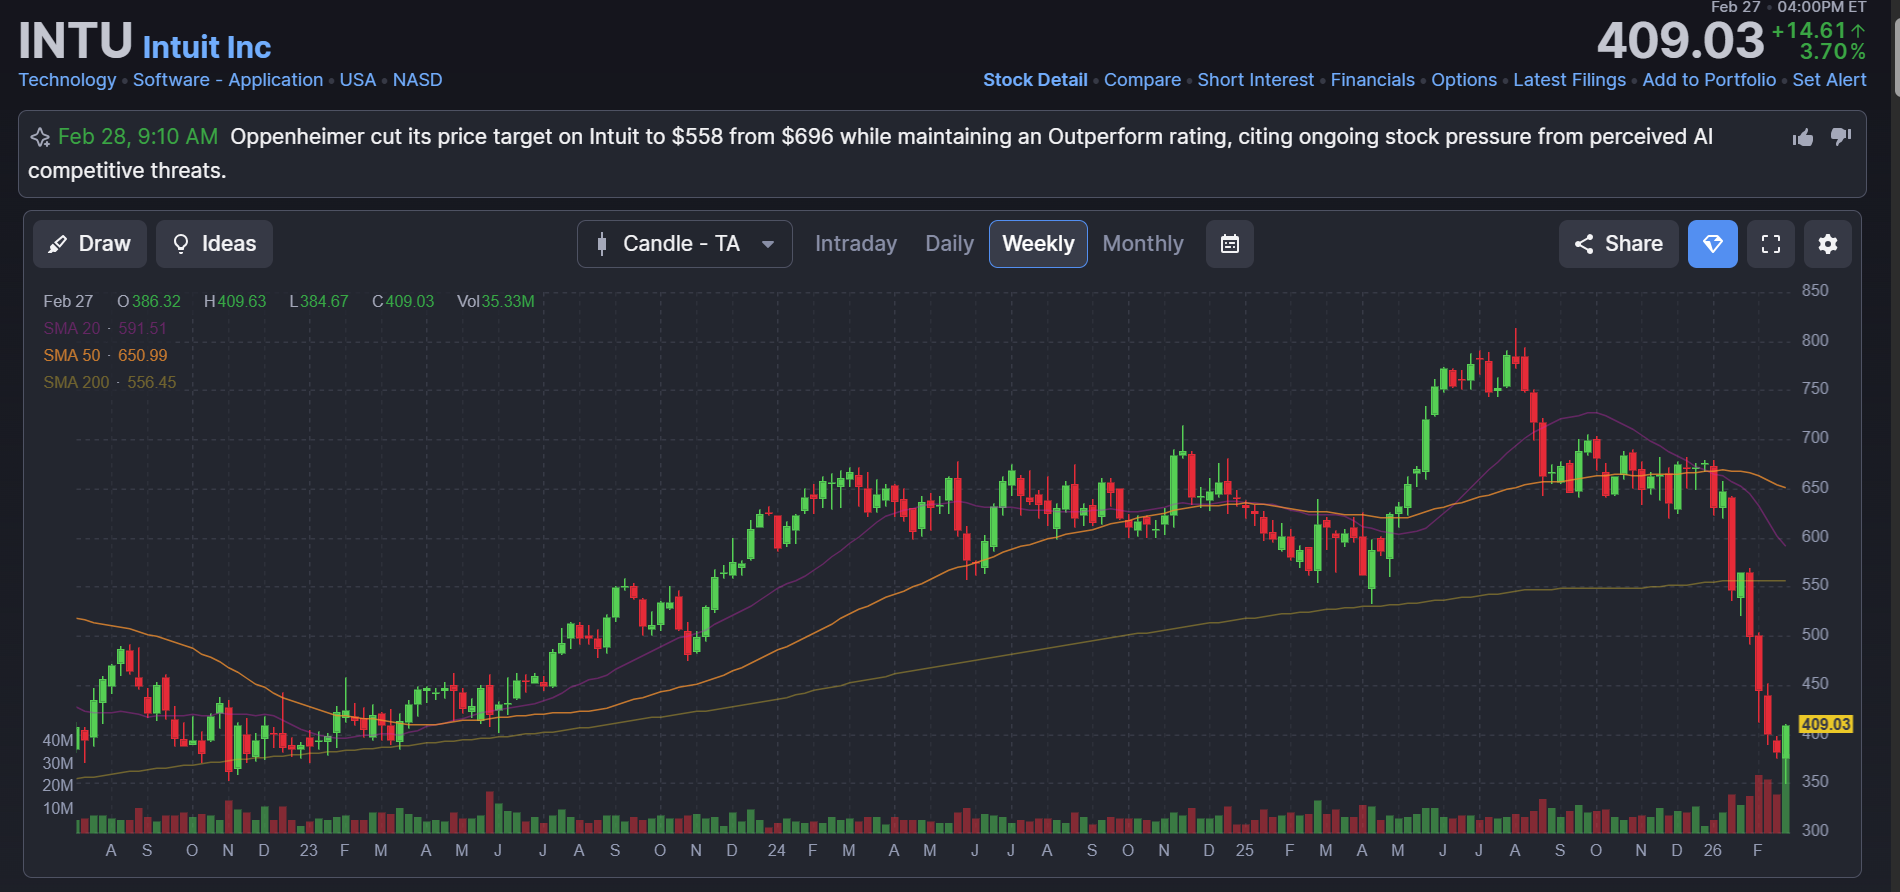
Task: Open Software - Application industry link
Action: tap(228, 80)
